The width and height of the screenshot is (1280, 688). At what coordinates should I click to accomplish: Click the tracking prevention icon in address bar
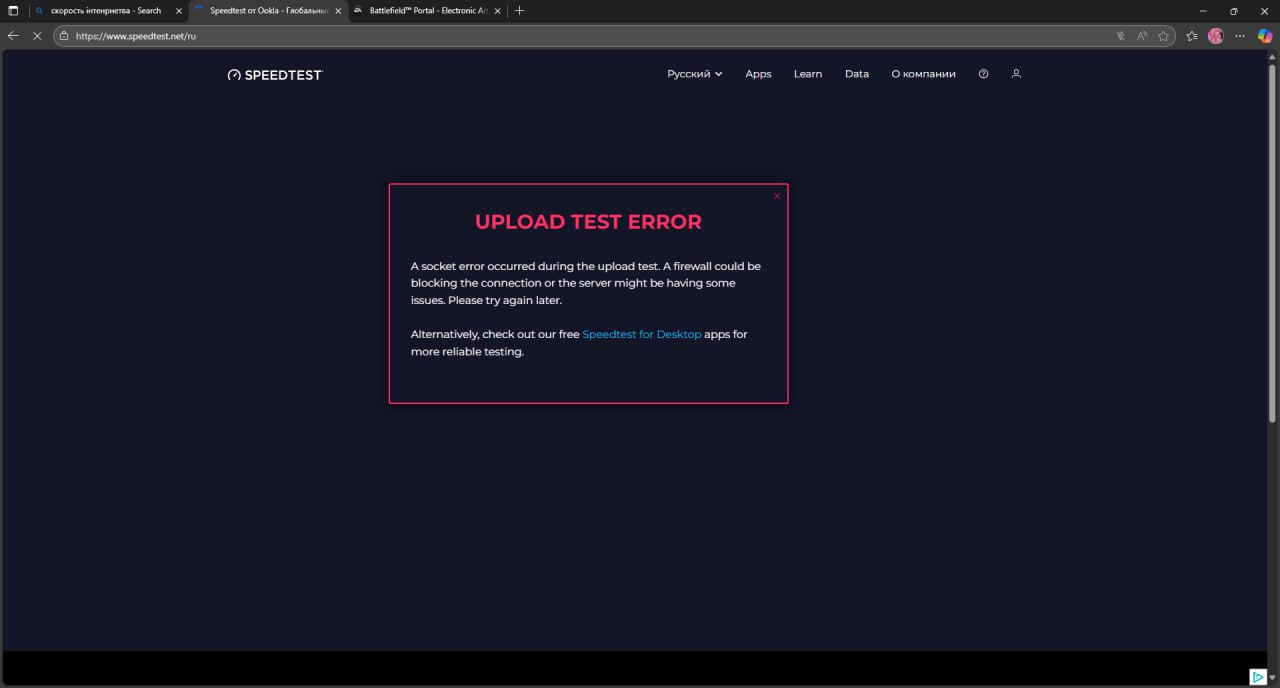tap(1120, 35)
